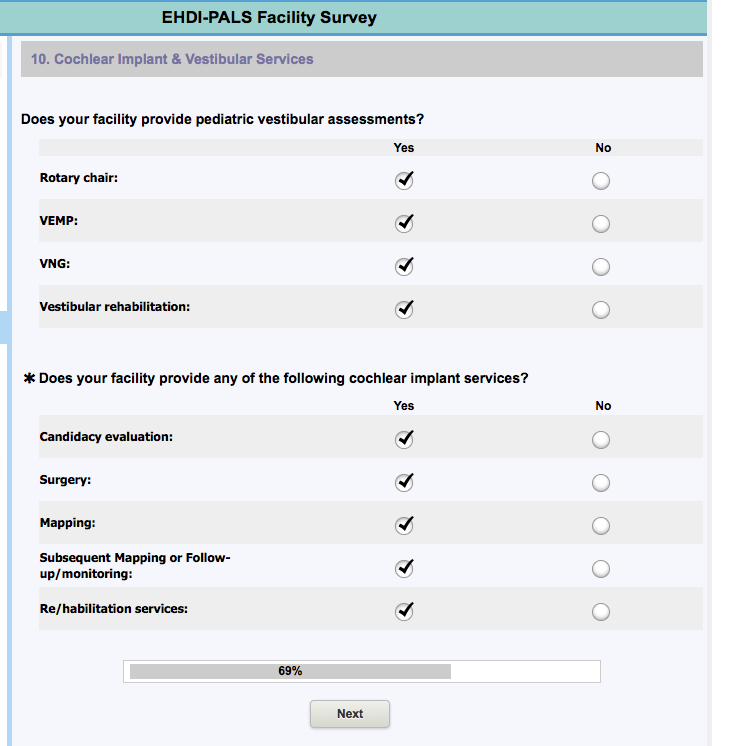The image size is (750, 746).
Task: Click the Next button
Action: (350, 714)
